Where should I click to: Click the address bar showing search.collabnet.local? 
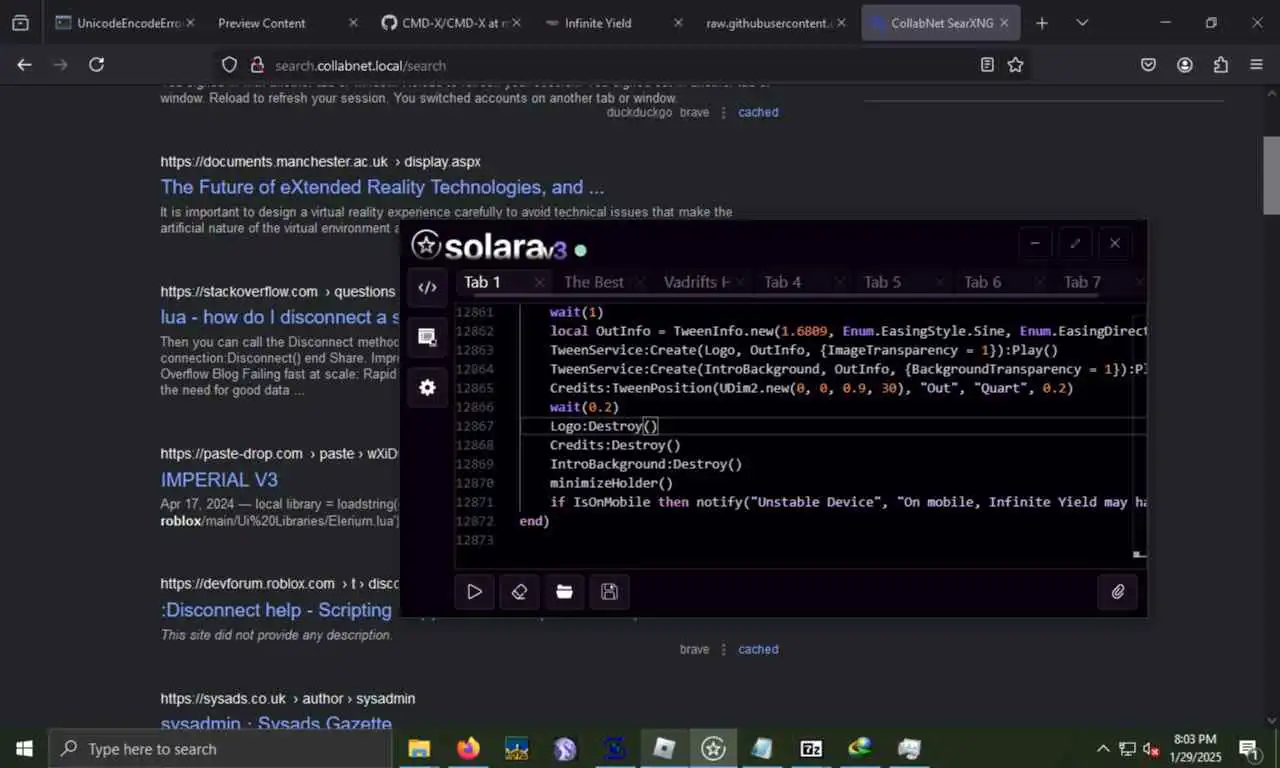[x=618, y=65]
